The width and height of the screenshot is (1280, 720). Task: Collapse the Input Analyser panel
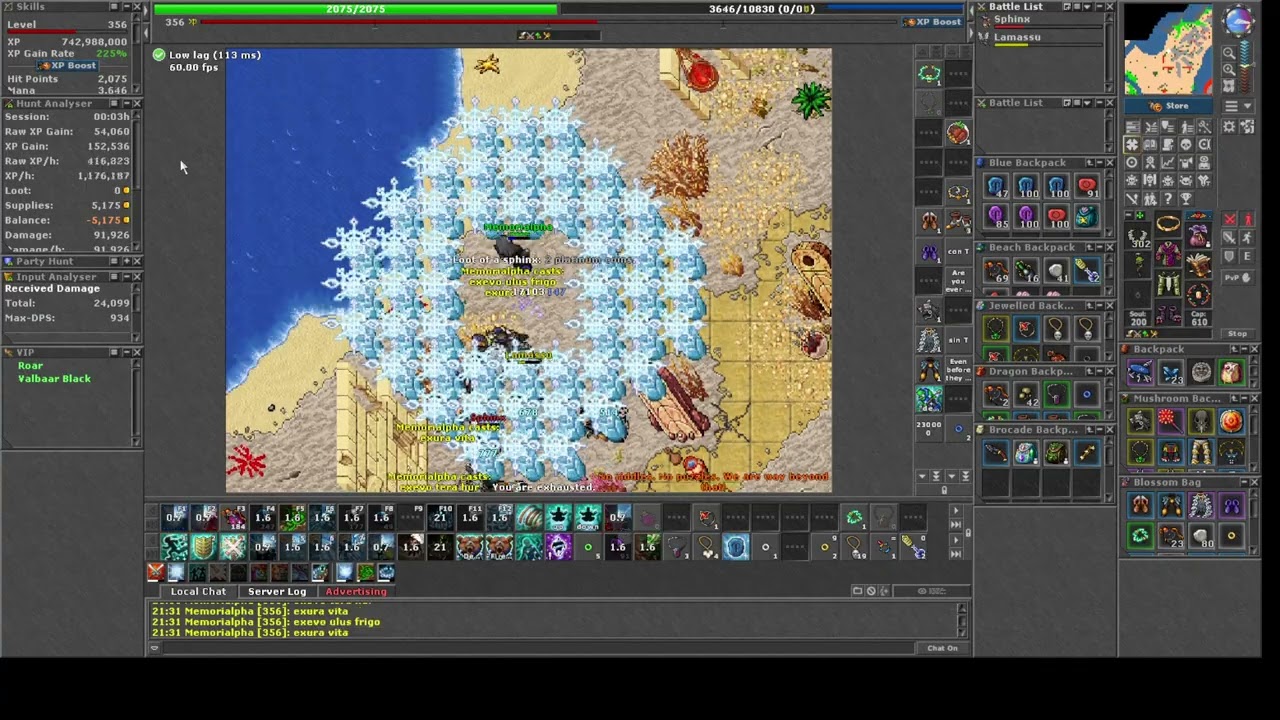pyautogui.click(x=127, y=277)
